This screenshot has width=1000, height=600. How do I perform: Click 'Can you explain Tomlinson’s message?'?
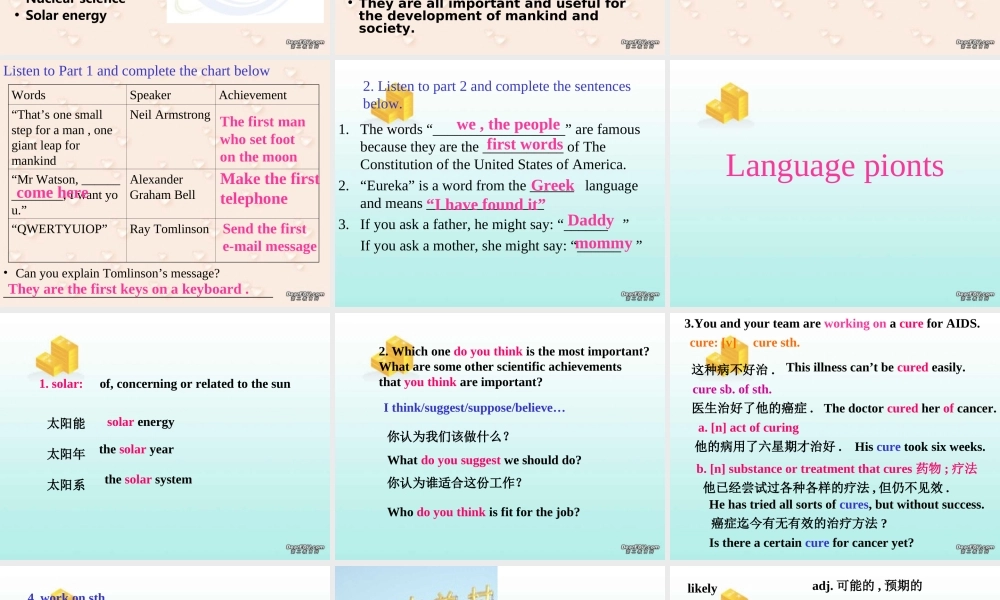pyautogui.click(x=117, y=274)
